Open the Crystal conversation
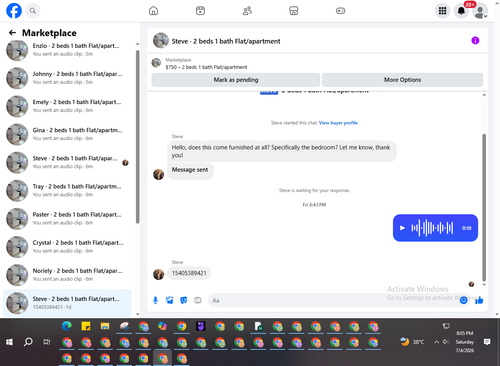 click(x=68, y=247)
